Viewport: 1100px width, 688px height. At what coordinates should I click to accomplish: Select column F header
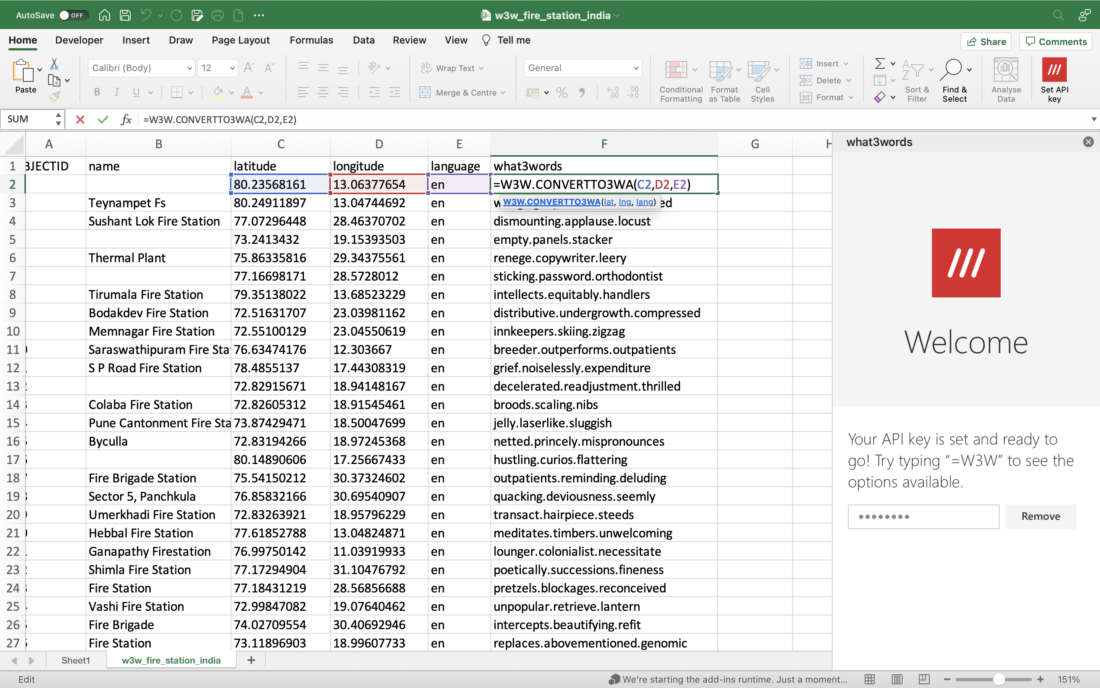pyautogui.click(x=604, y=144)
